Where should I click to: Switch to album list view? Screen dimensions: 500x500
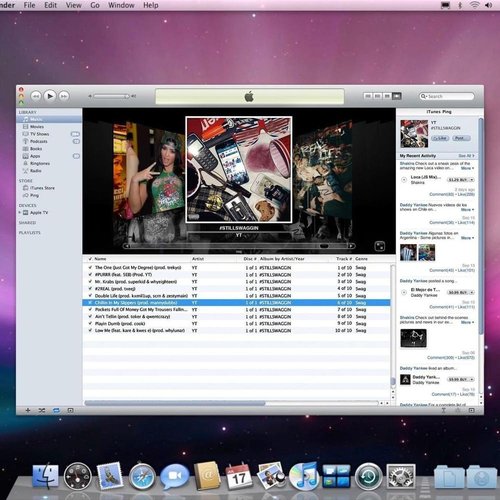tap(378, 96)
